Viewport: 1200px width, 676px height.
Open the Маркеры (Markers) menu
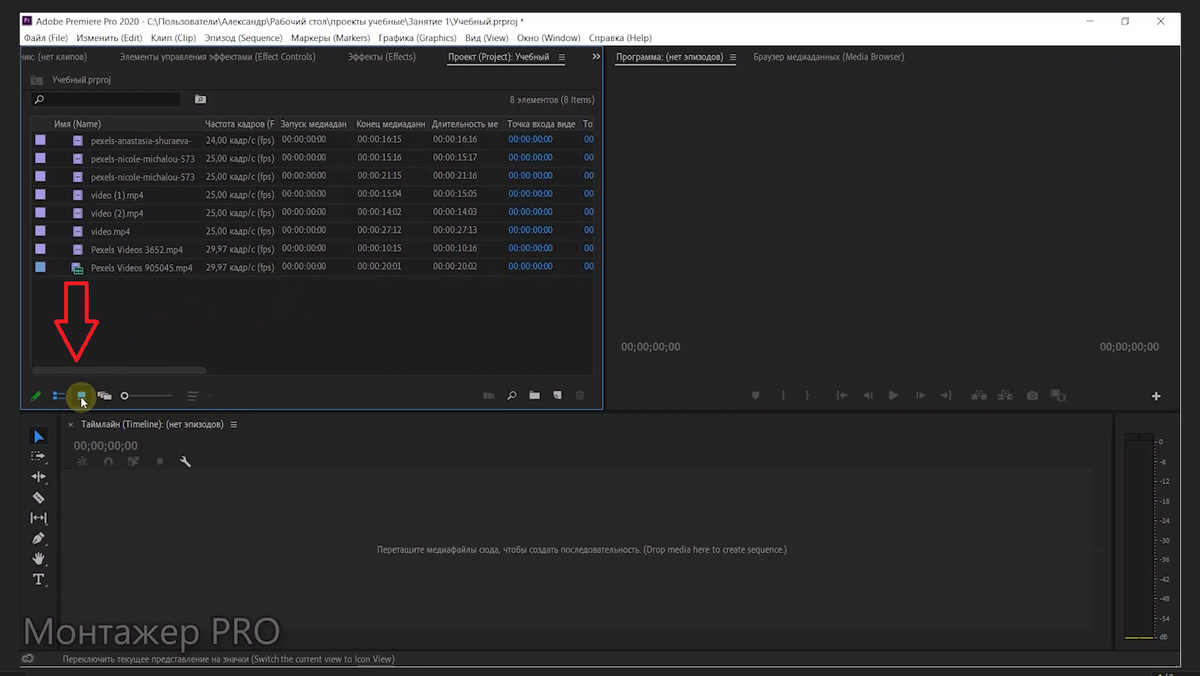coord(330,38)
